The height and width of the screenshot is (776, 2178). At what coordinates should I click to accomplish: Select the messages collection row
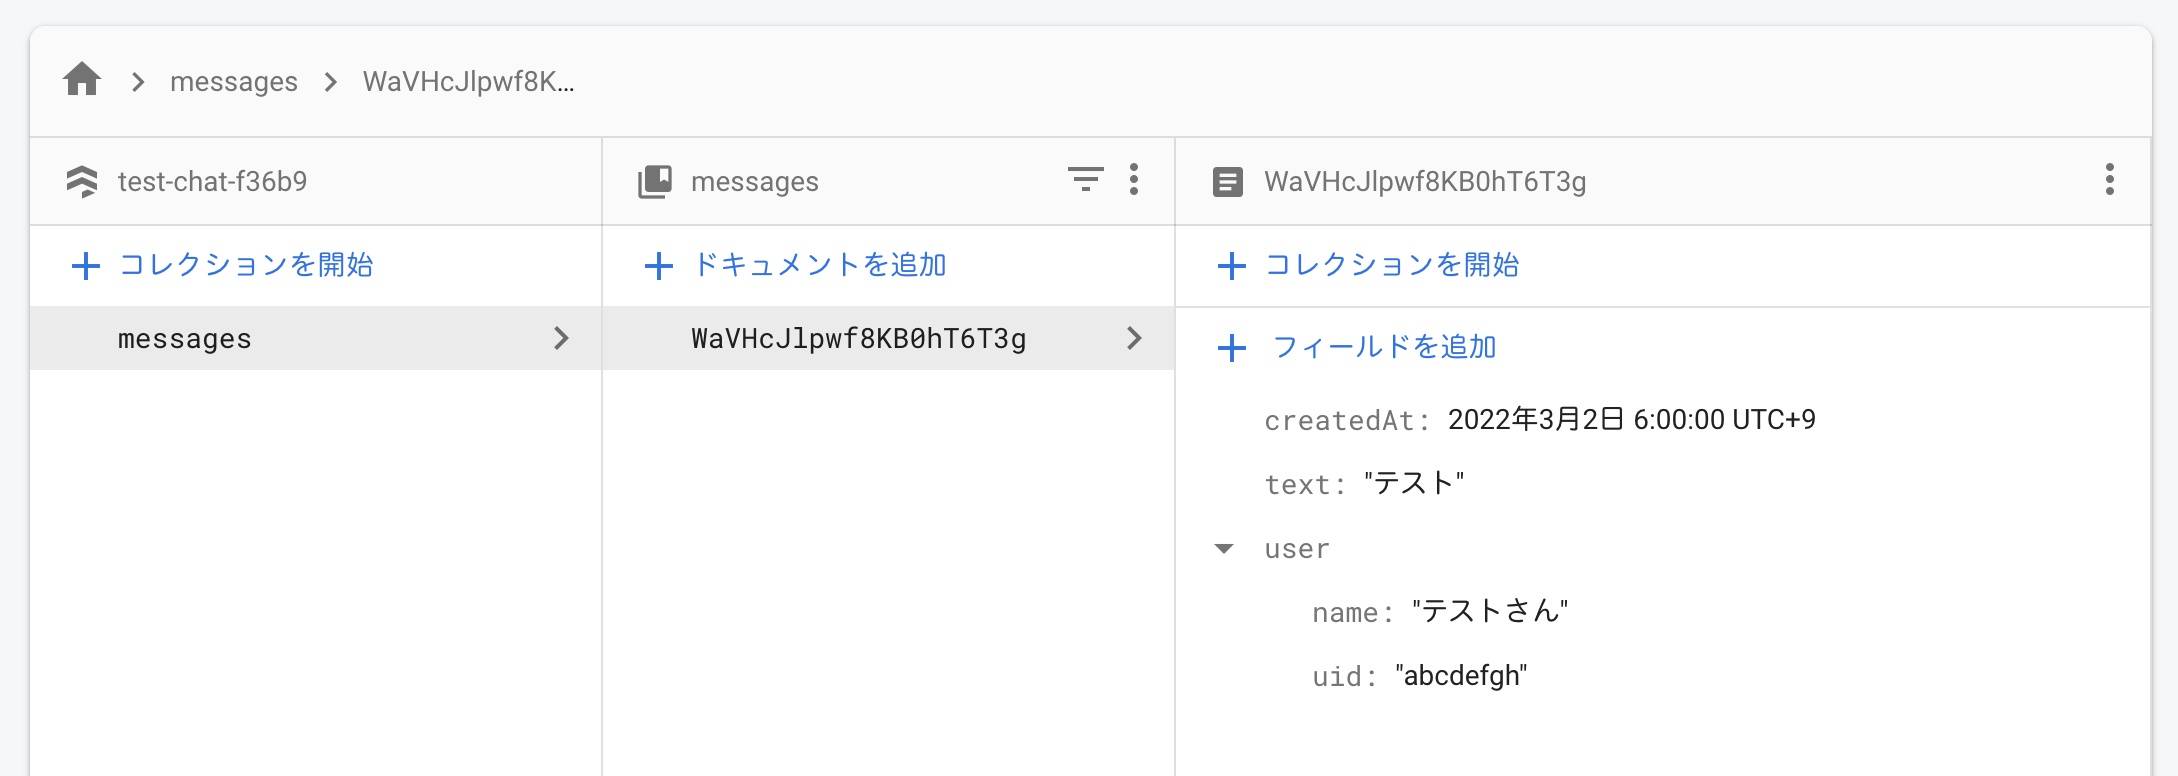316,338
